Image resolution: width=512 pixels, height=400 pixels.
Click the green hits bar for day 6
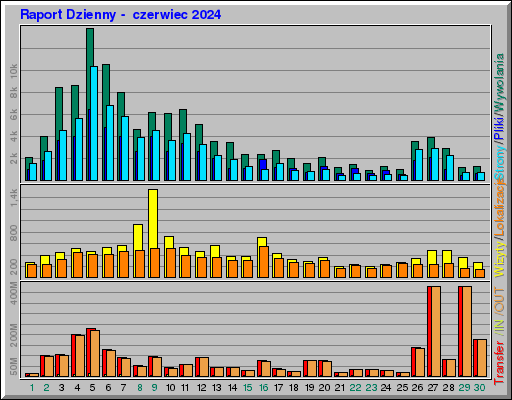point(106,85)
